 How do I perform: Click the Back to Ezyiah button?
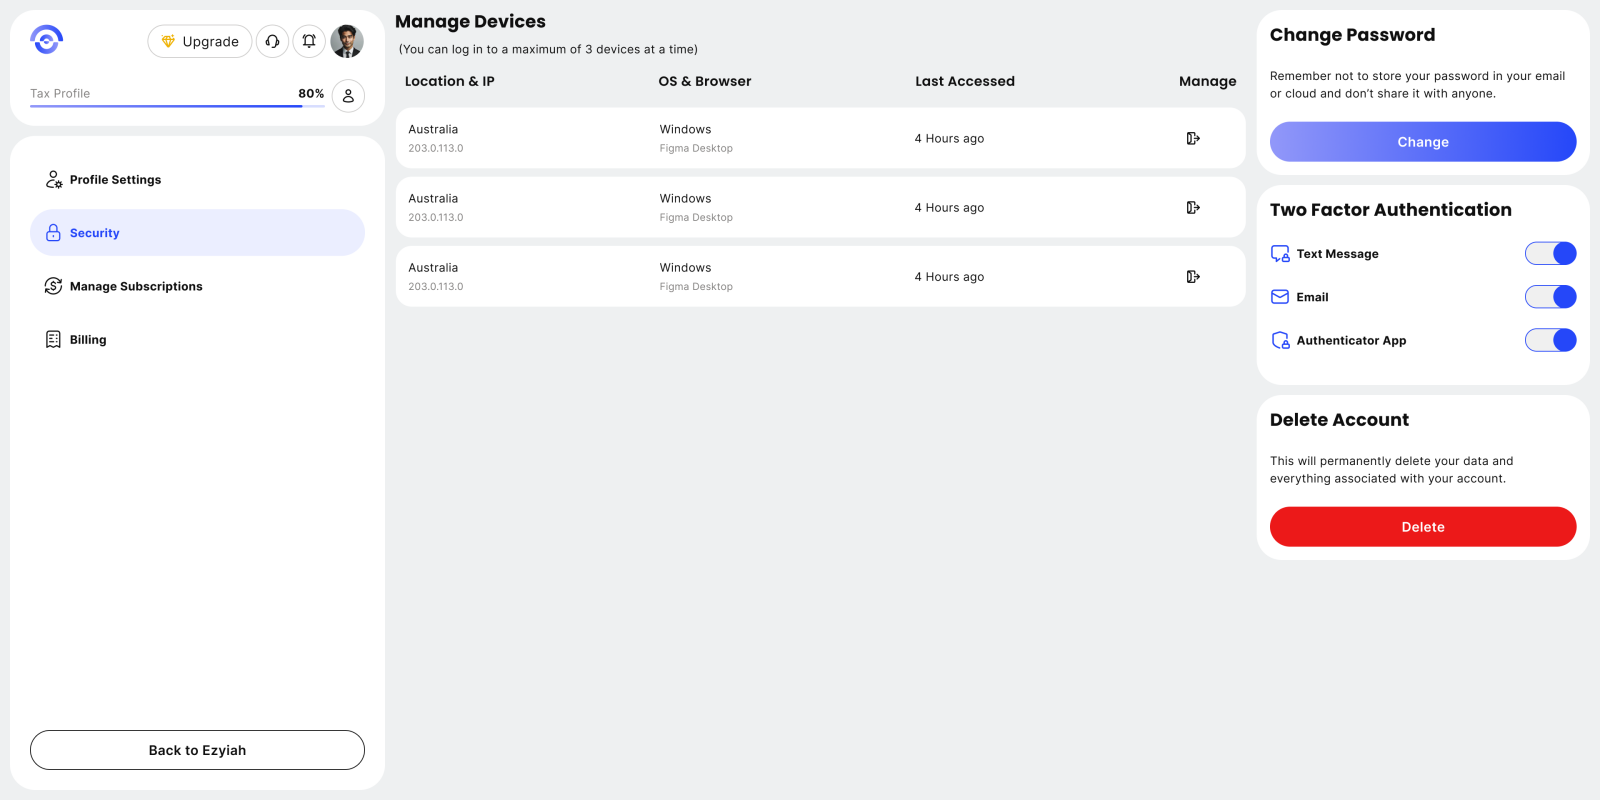tap(197, 750)
